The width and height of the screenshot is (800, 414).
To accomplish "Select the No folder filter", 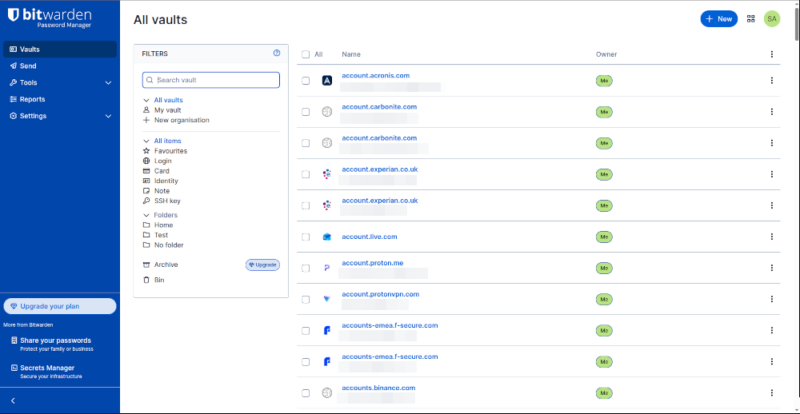I will coord(169,245).
